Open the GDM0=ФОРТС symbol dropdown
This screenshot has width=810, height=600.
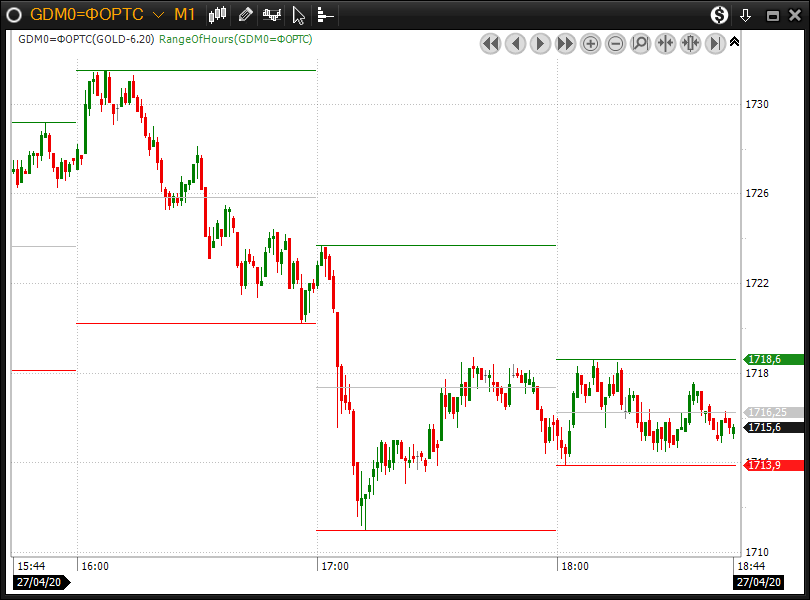point(158,14)
